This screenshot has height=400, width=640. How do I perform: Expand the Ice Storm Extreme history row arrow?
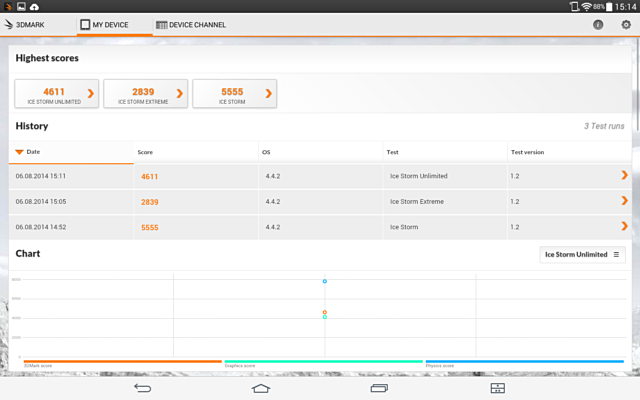[x=624, y=200]
